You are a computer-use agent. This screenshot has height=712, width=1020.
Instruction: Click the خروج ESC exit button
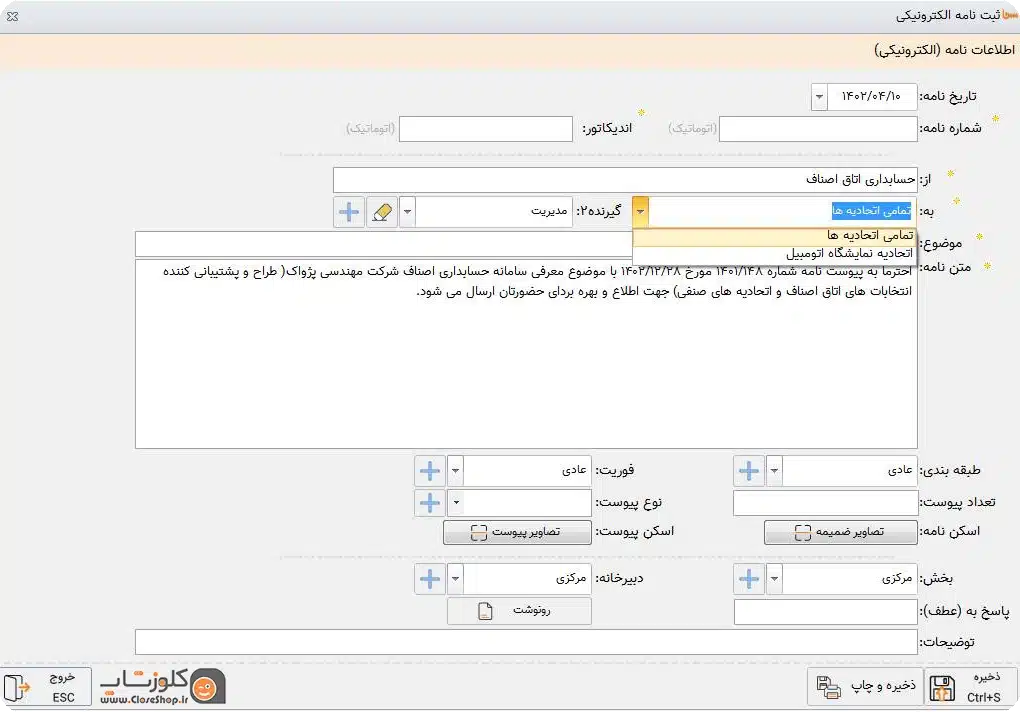(46, 687)
